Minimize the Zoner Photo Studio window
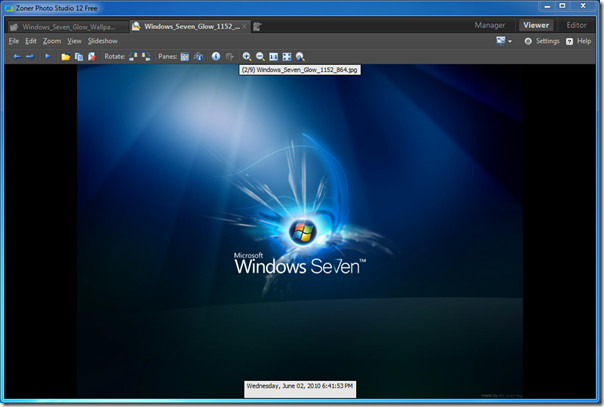Image resolution: width=604 pixels, height=407 pixels. point(547,6)
